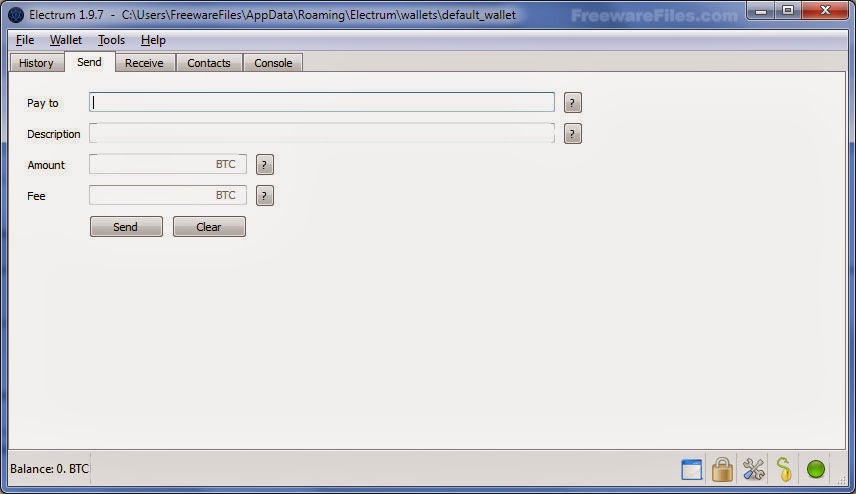Viewport: 856px width, 494px height.
Task: Click the Electrum logo in title bar
Action: tap(16, 15)
